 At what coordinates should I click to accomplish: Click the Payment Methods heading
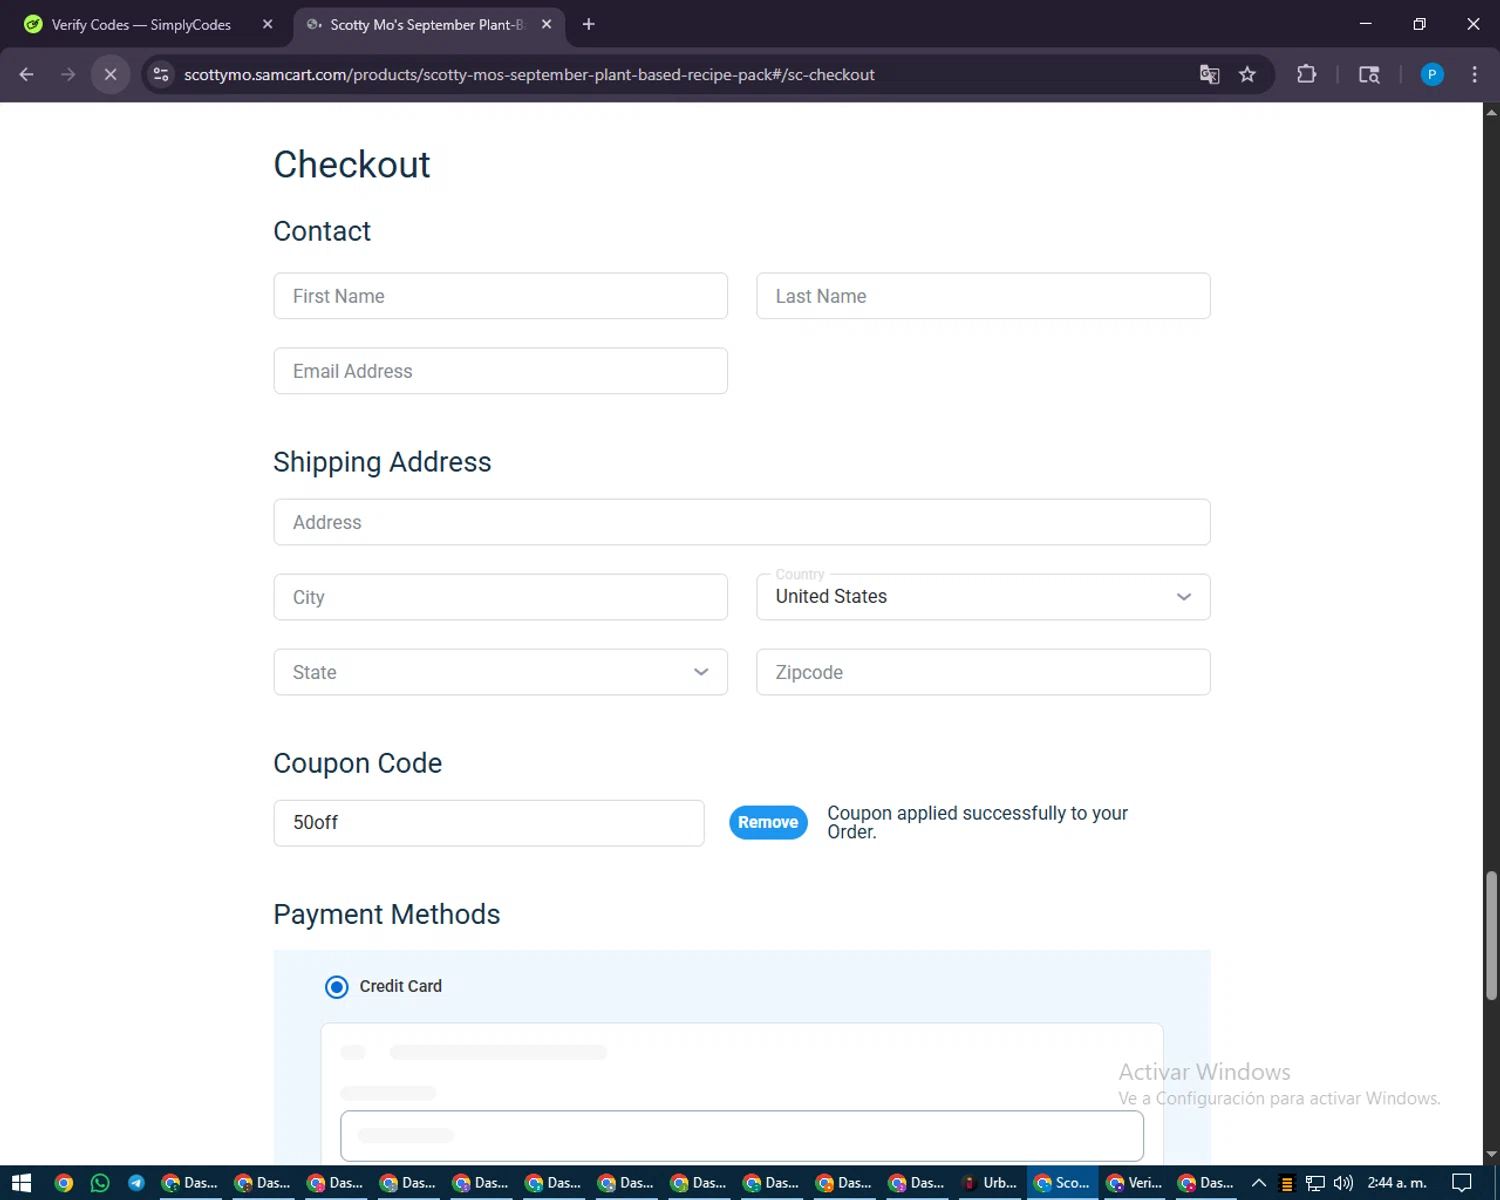coord(387,914)
